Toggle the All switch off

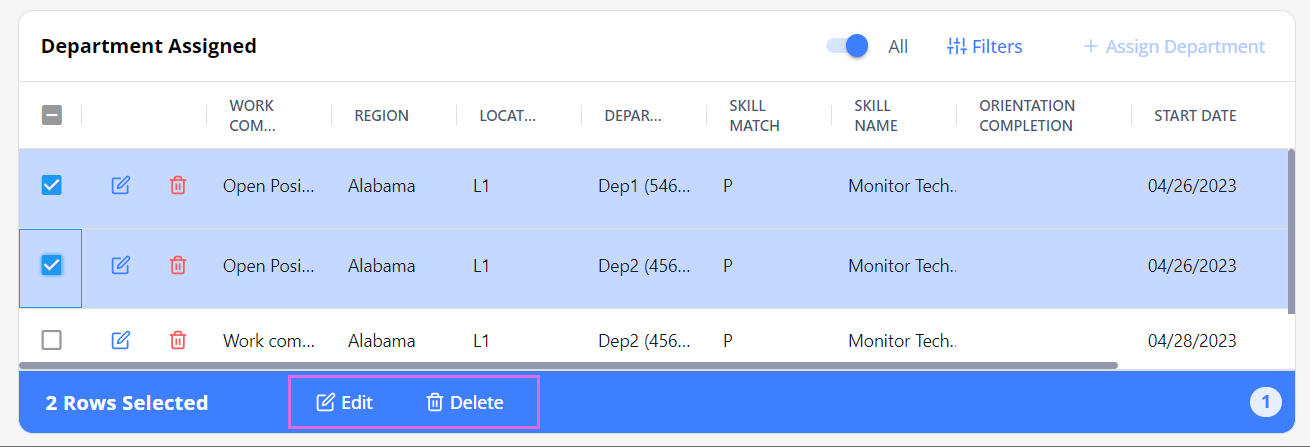(847, 46)
